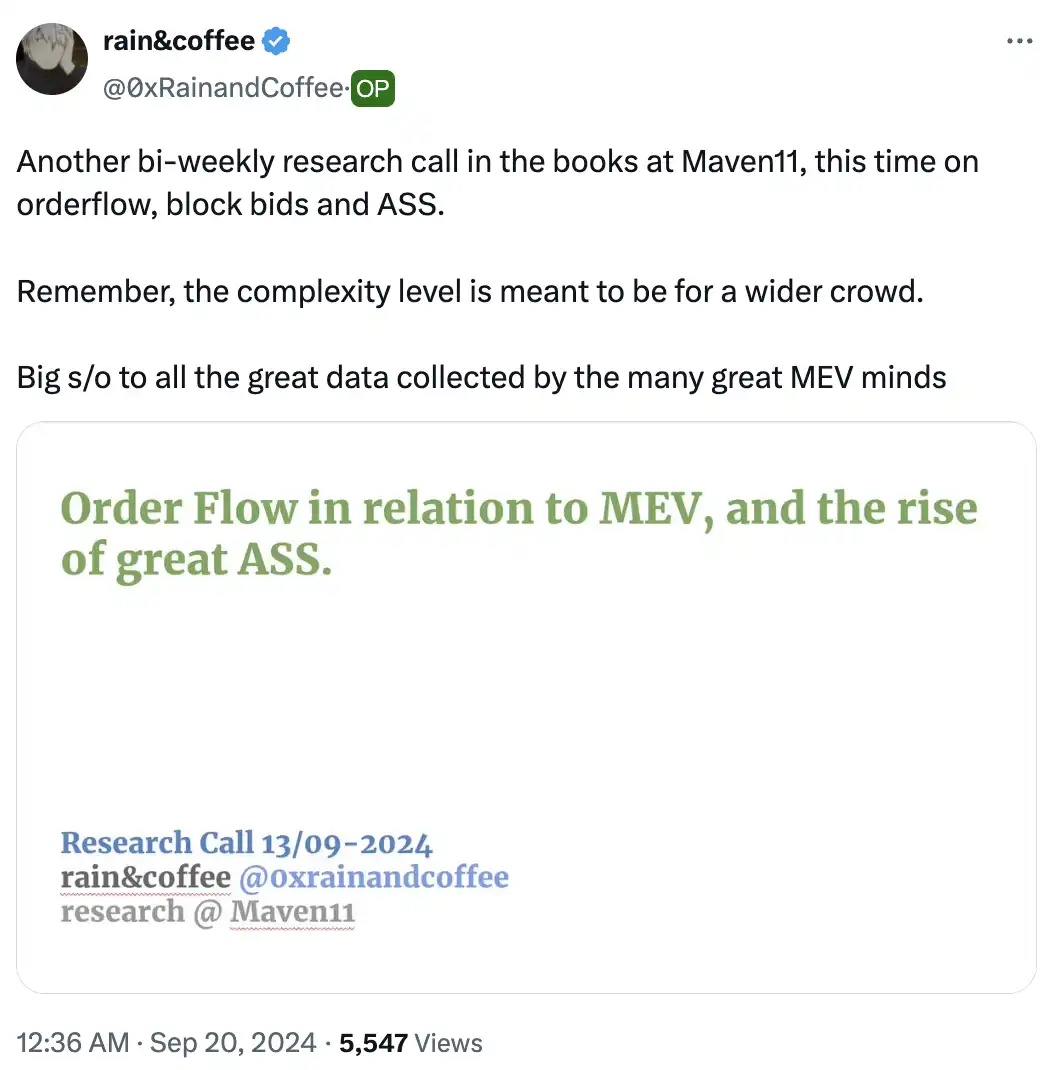Click the Views label beside the count

(448, 1043)
